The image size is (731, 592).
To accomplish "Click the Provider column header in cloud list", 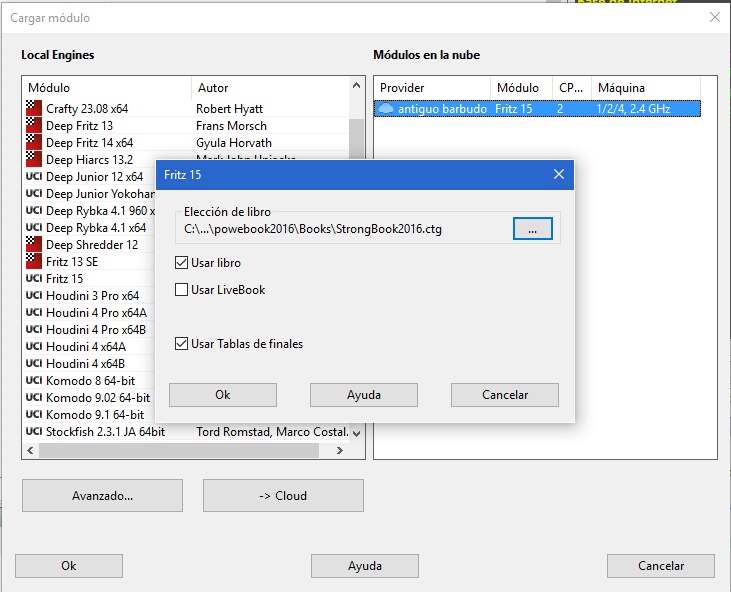I will [432, 88].
